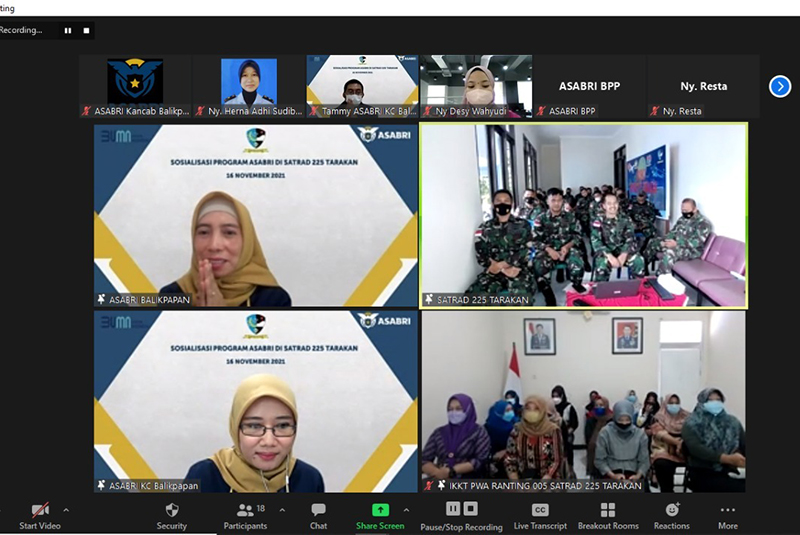This screenshot has height=535, width=800.
Task: Go to next page of participant thumbnails
Action: [x=780, y=86]
